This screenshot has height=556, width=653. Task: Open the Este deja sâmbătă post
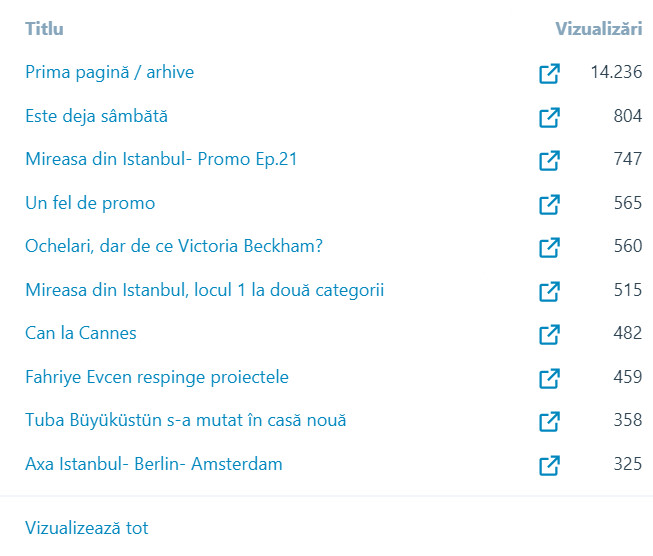tap(96, 116)
